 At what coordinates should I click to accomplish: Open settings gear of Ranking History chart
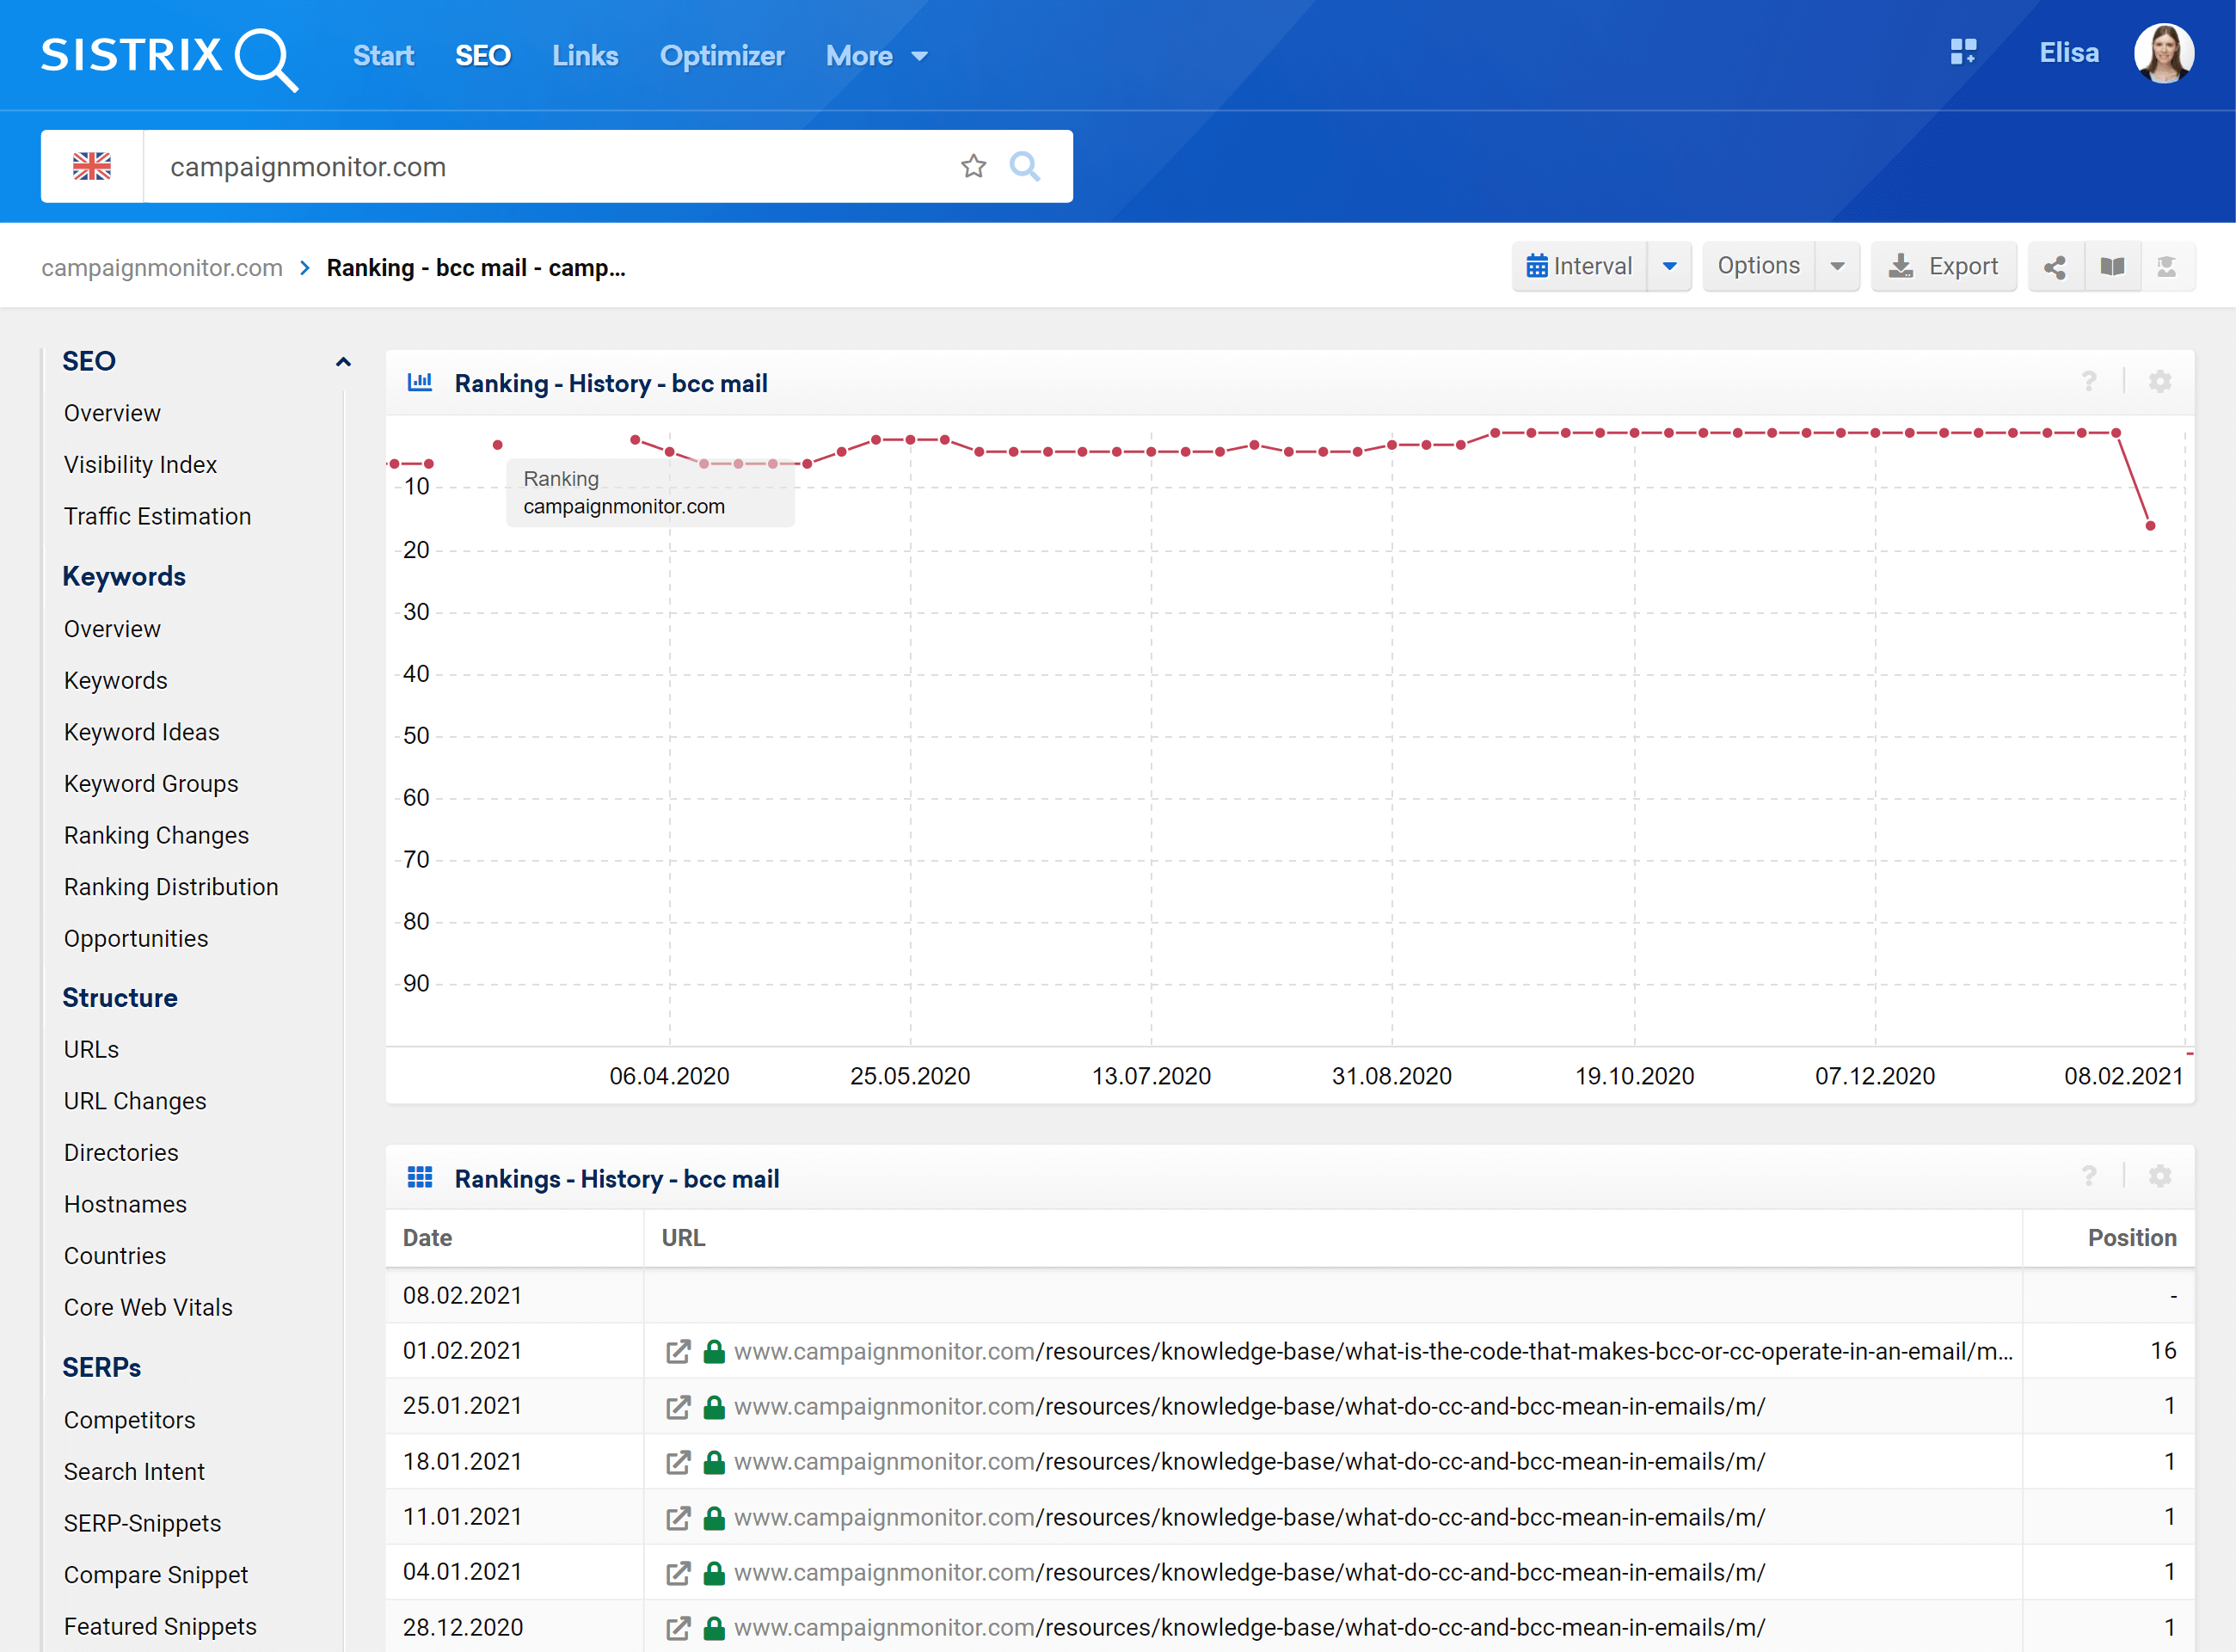click(x=2160, y=382)
